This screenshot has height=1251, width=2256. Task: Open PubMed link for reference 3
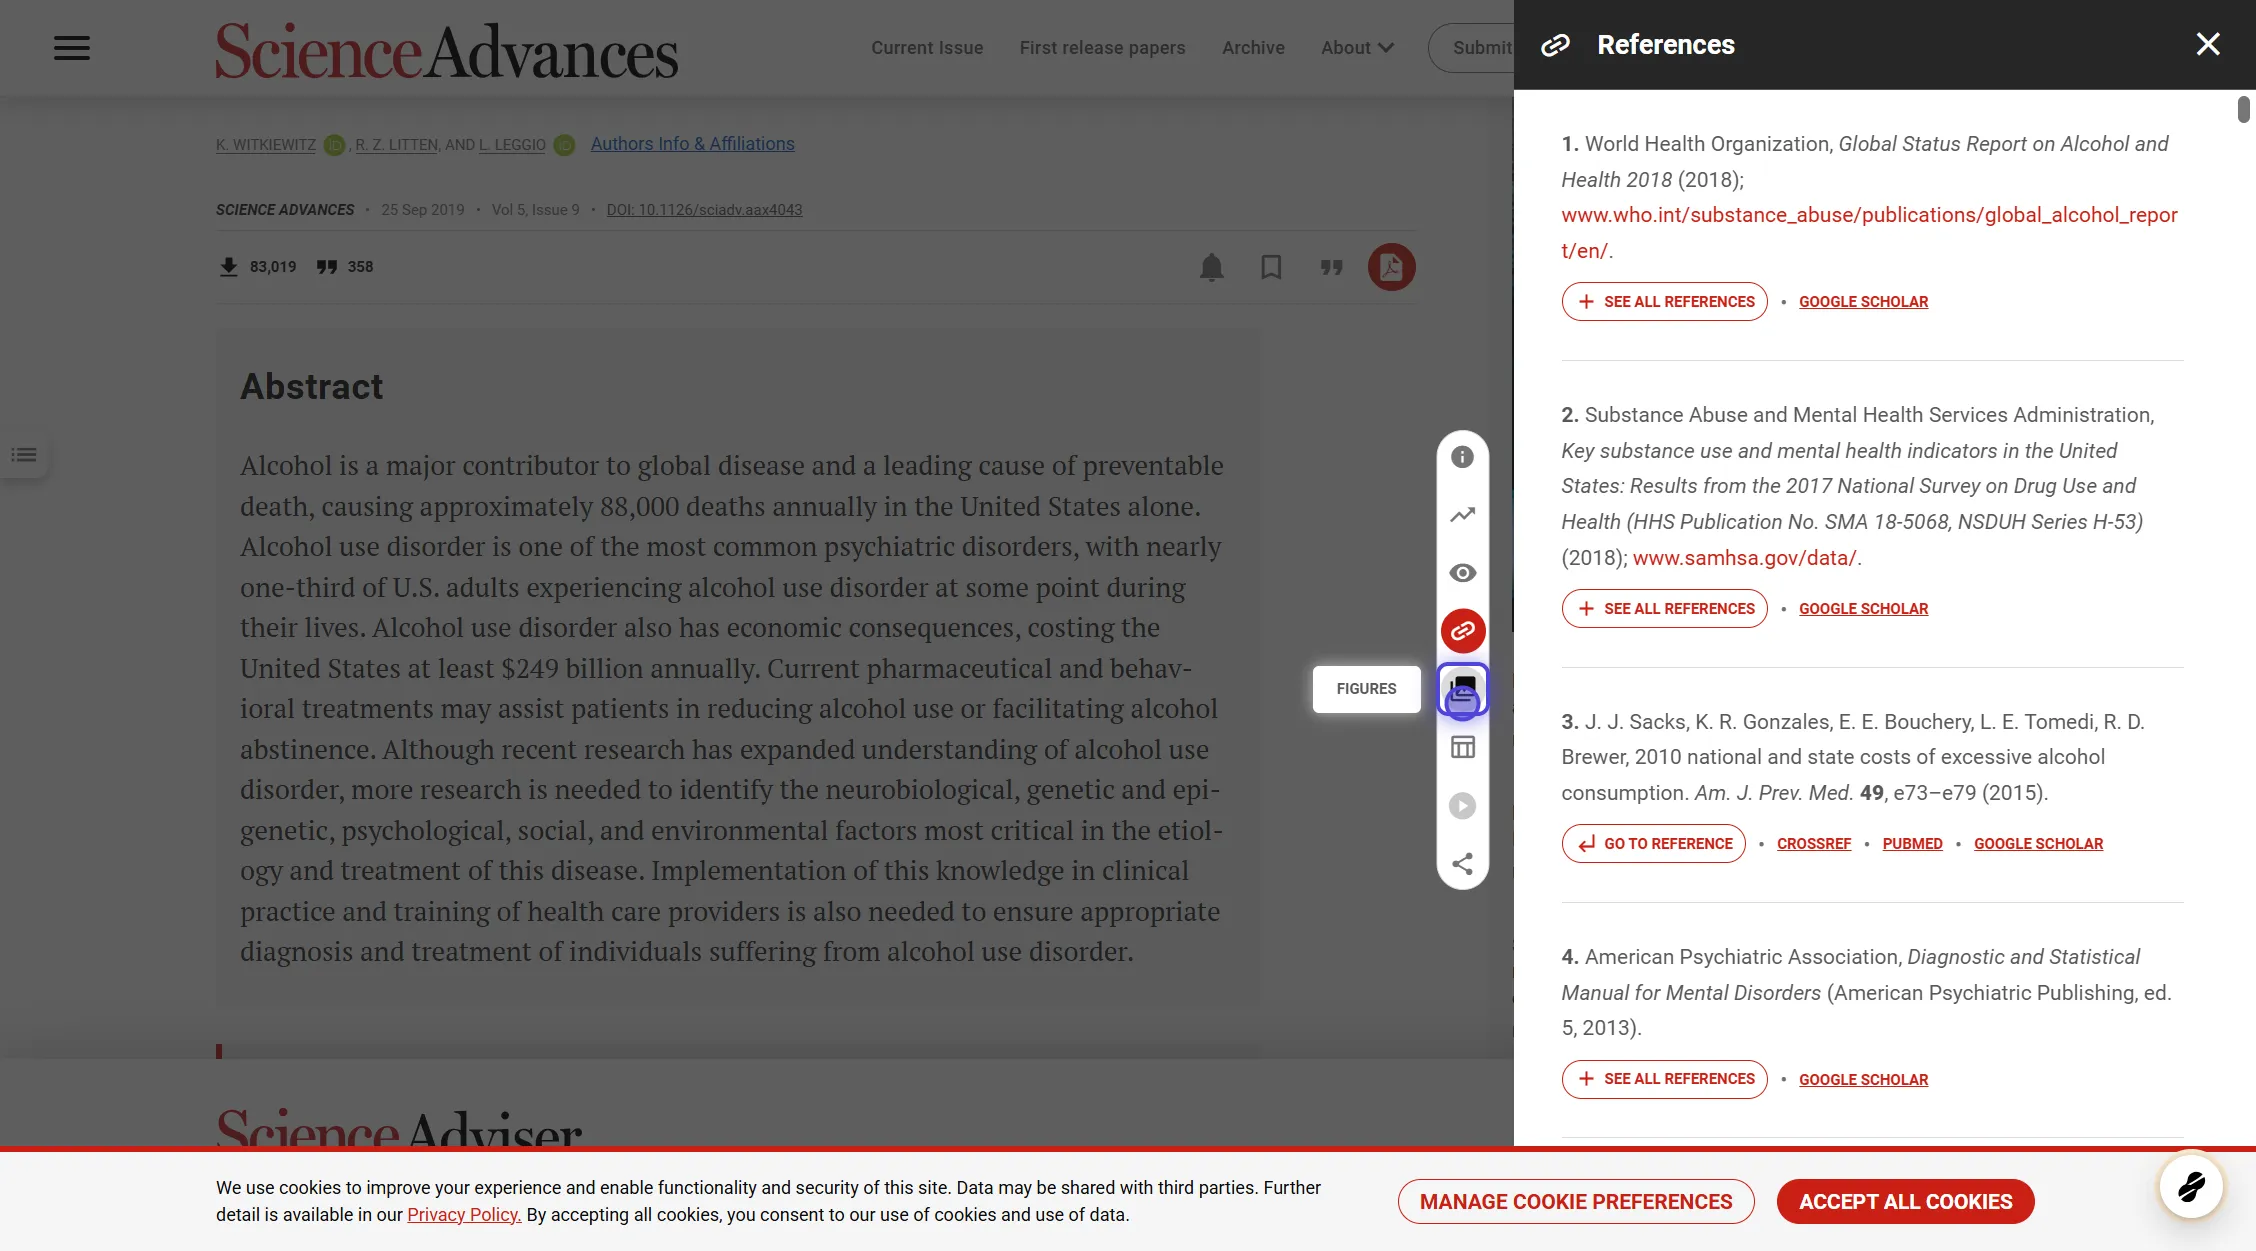tap(1912, 844)
